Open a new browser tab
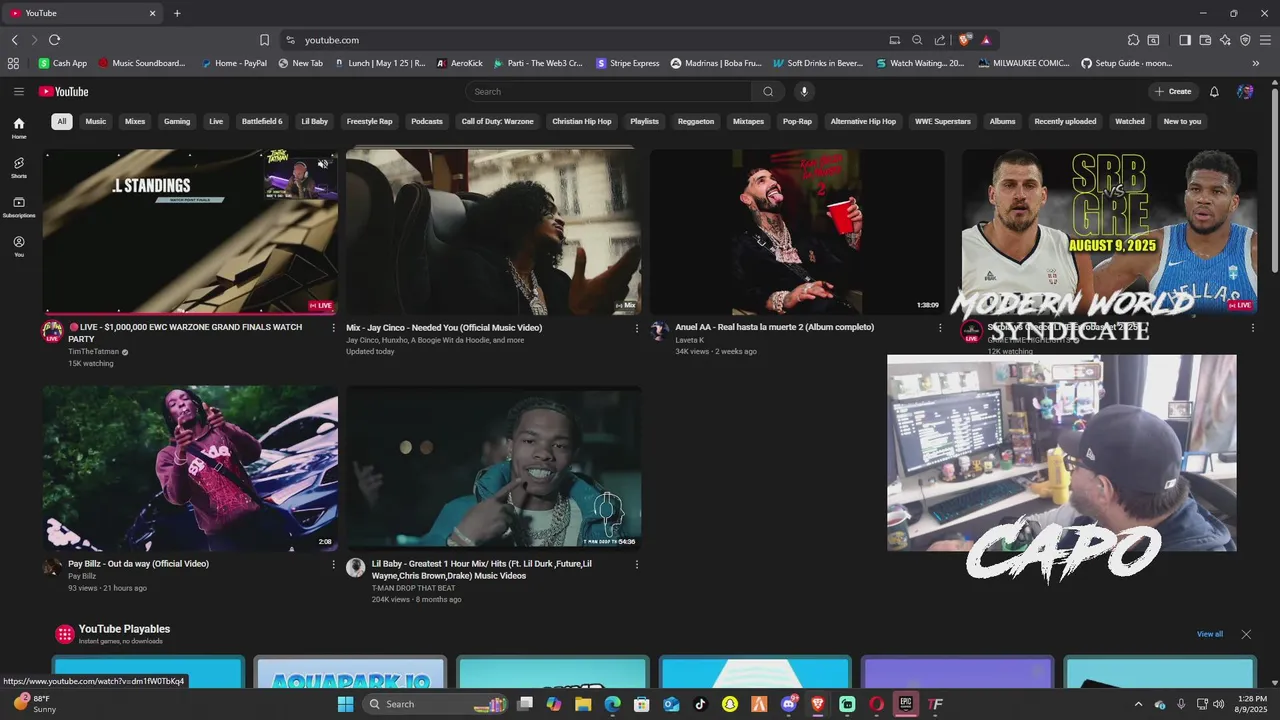 click(x=177, y=13)
